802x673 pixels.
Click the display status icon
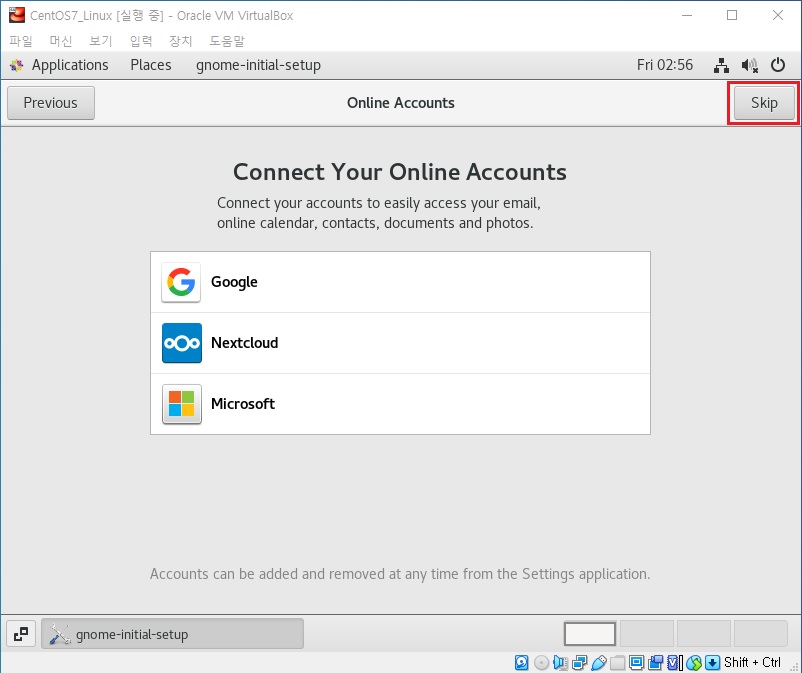tap(636, 663)
